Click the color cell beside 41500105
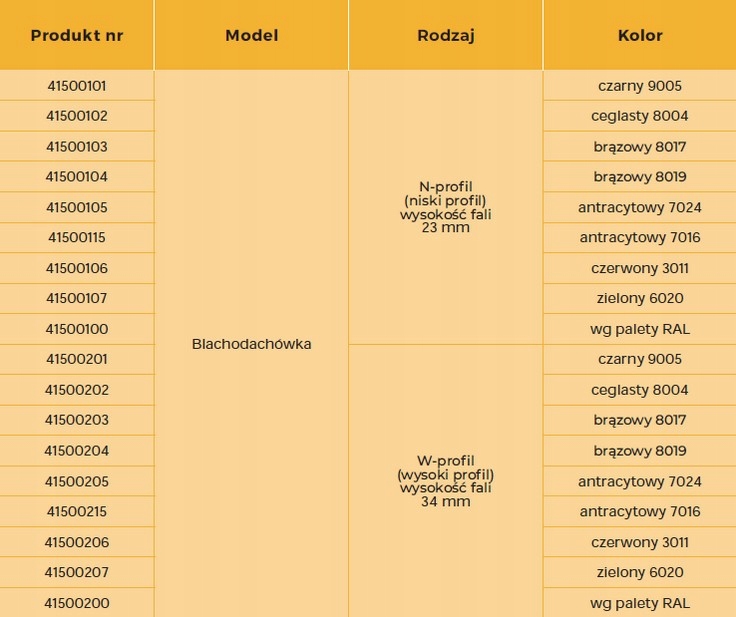Image resolution: width=736 pixels, height=617 pixels. [640, 208]
